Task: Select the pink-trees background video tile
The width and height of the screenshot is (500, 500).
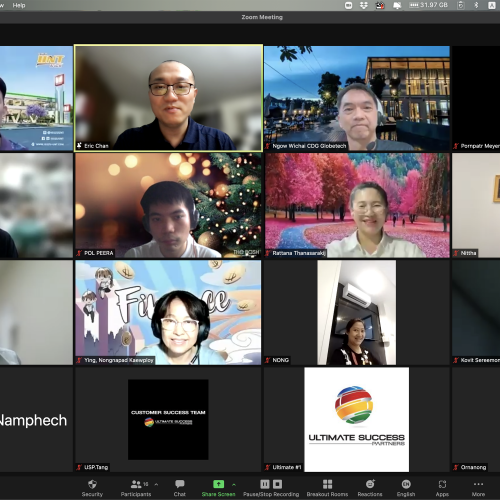Action: 357,205
